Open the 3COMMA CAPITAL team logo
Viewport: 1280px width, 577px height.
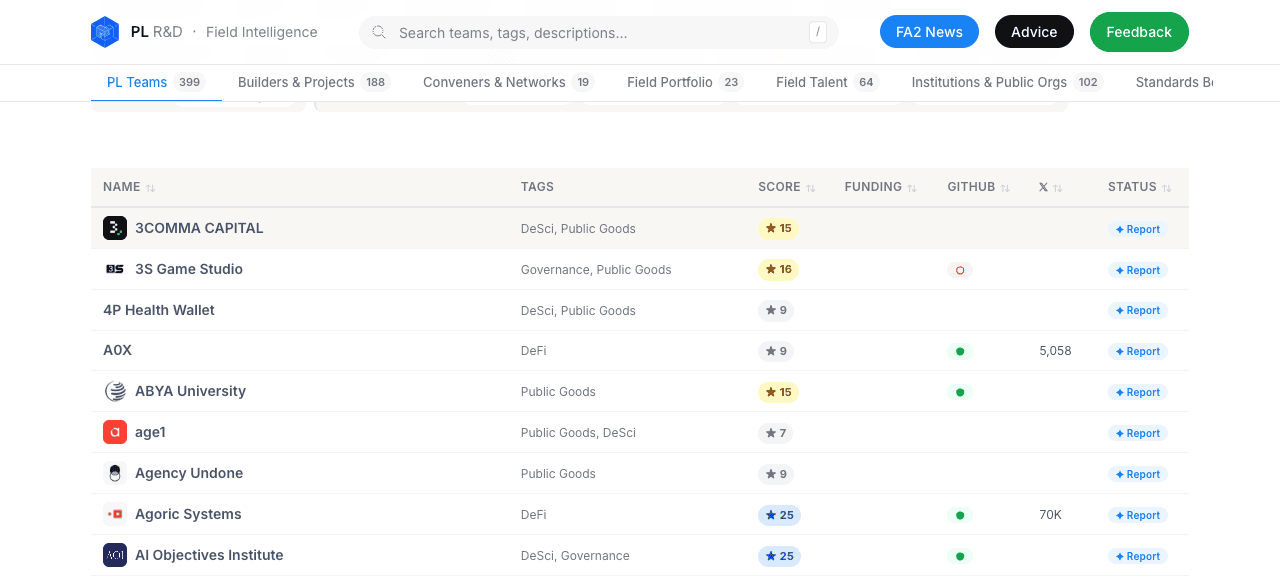115,228
